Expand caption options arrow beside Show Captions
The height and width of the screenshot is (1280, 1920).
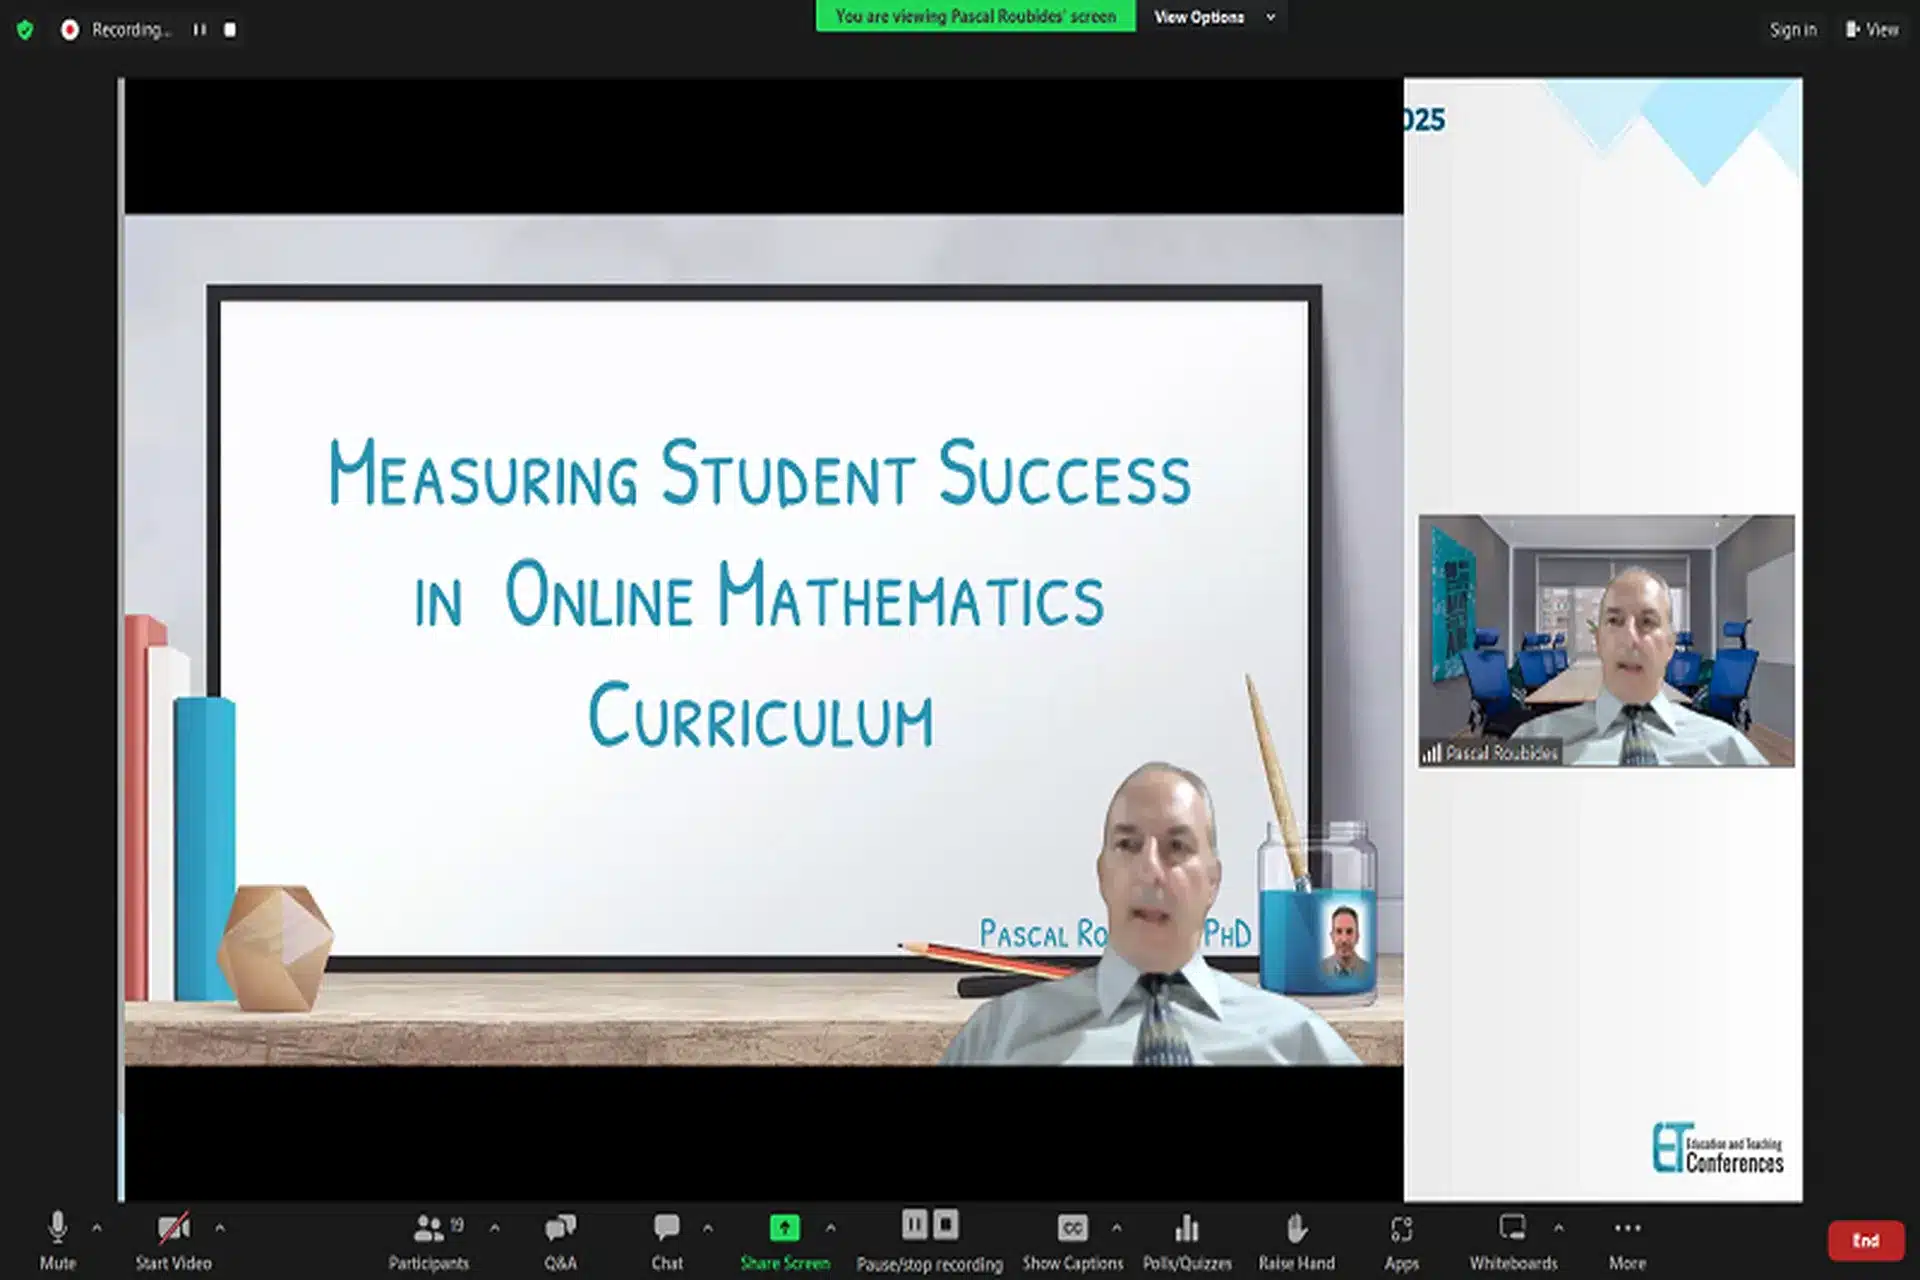1116,1228
